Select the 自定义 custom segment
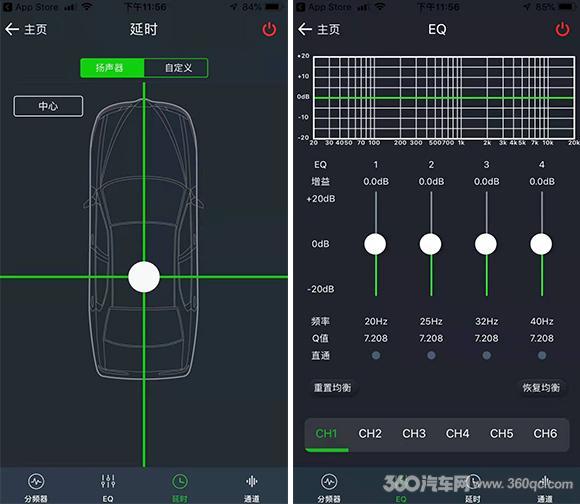This screenshot has height=504, width=580. 176,68
